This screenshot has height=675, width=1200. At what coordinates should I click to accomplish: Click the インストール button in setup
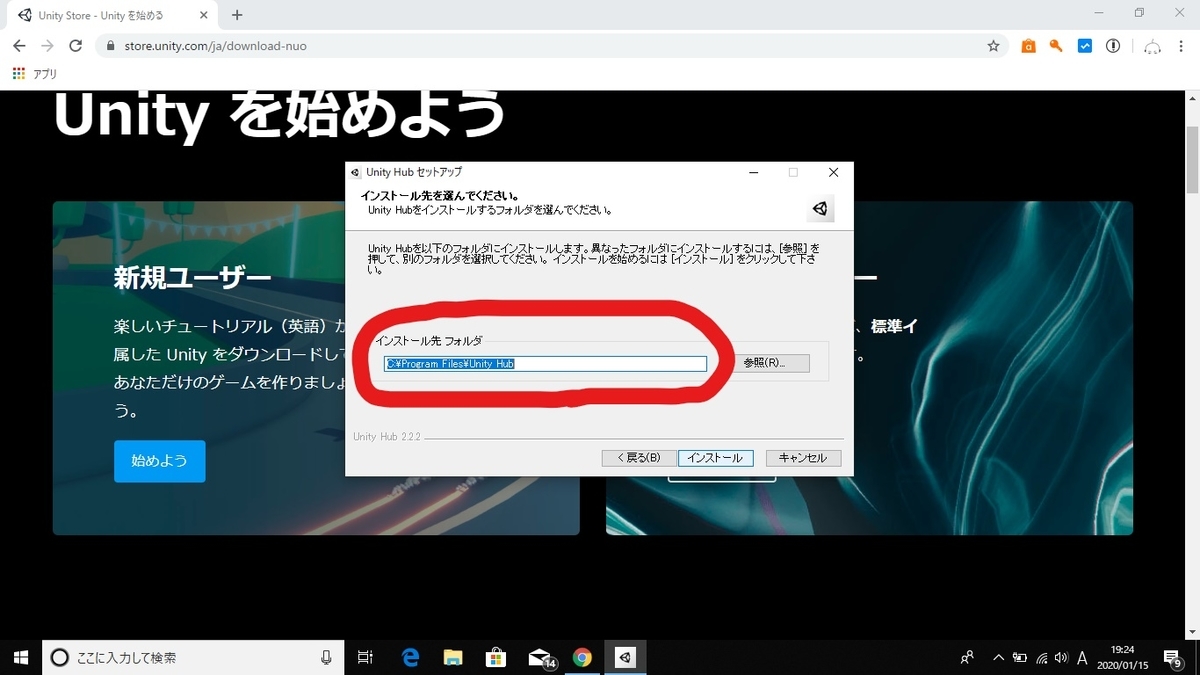715,458
